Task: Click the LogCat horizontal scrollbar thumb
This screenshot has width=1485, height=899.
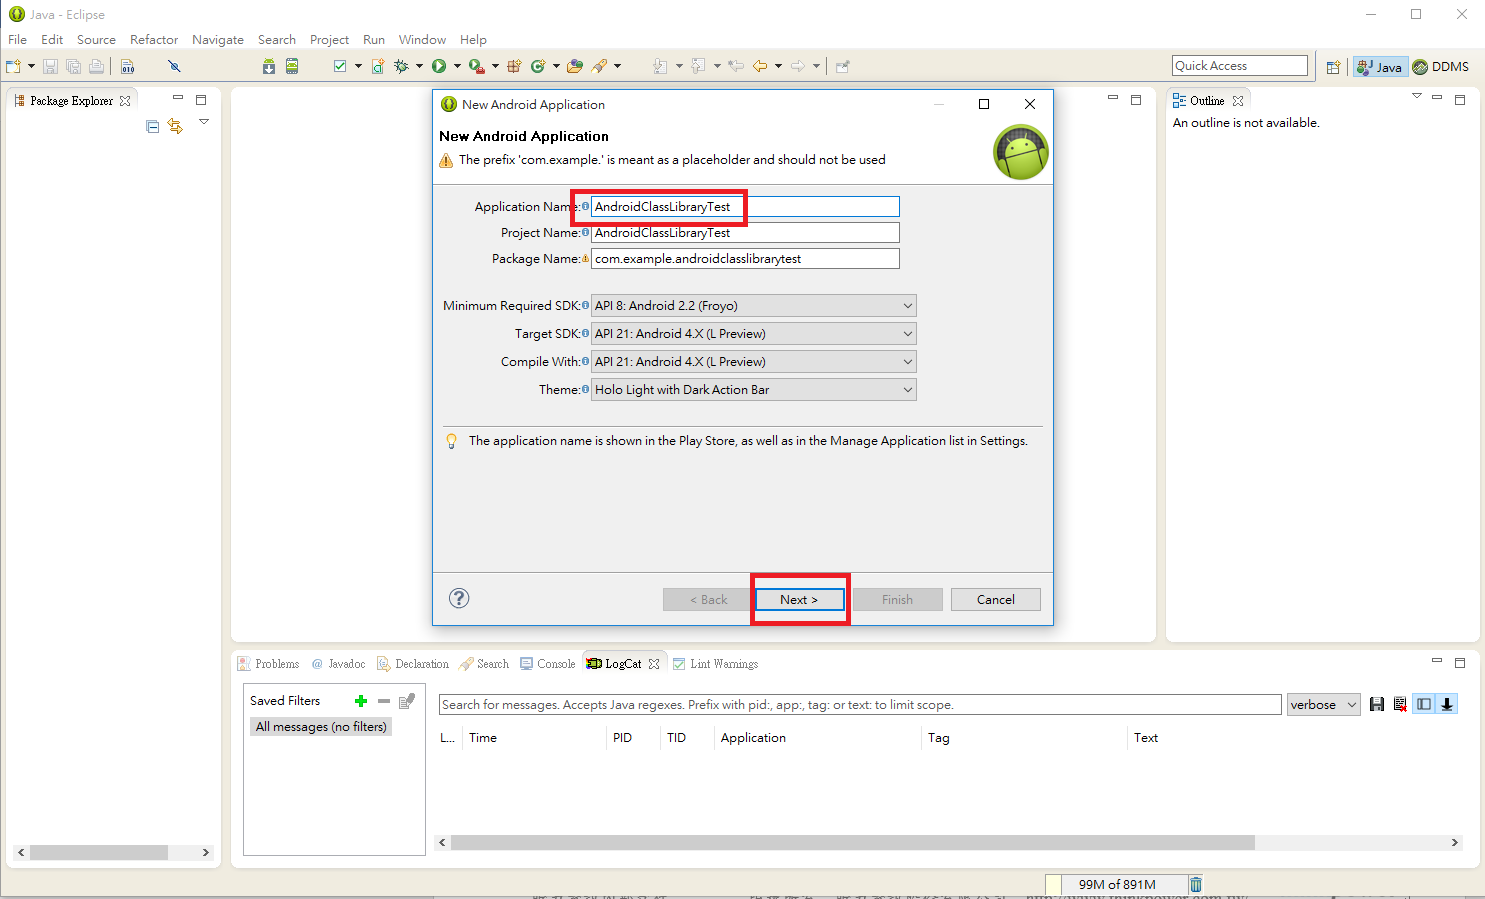Action: click(x=852, y=843)
